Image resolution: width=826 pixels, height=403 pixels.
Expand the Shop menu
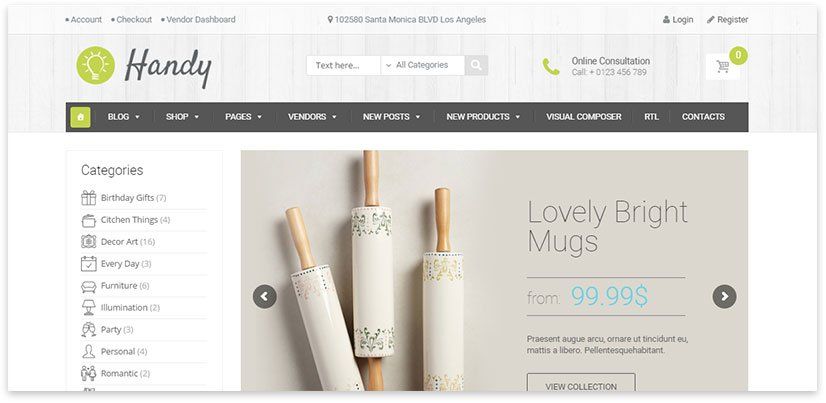tap(182, 117)
